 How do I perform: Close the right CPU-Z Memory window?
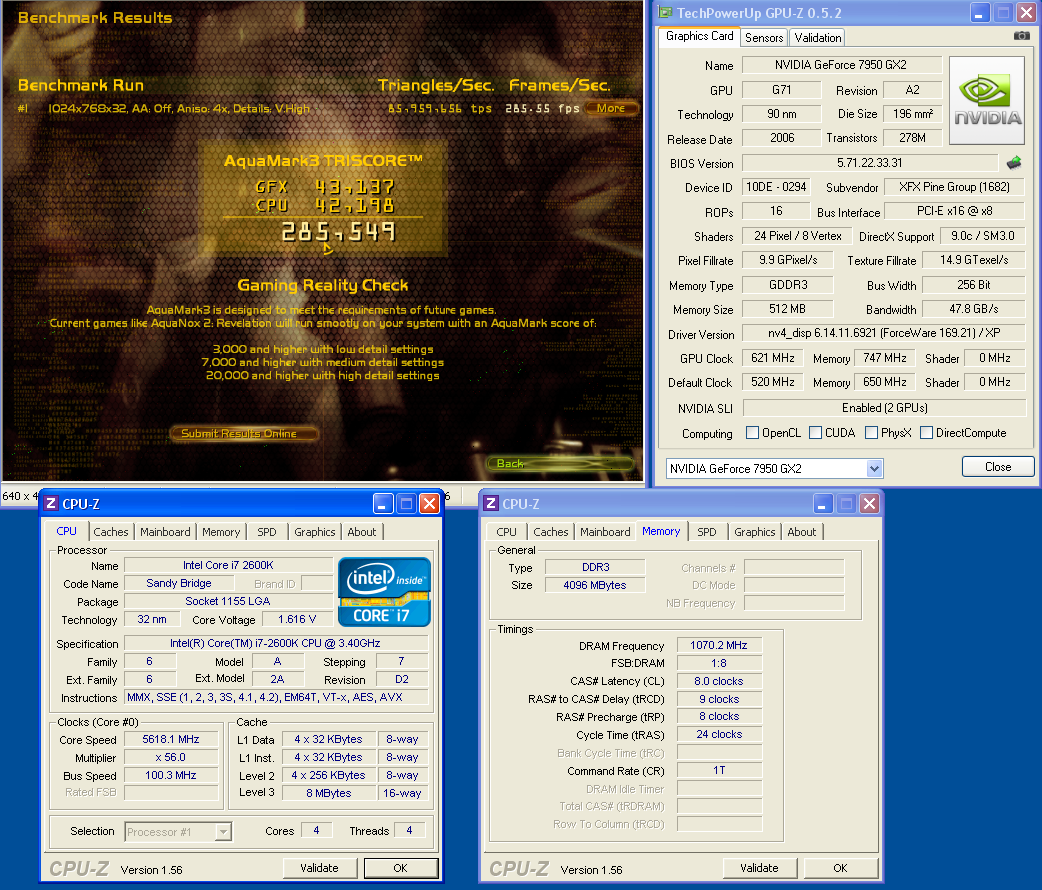[x=869, y=504]
